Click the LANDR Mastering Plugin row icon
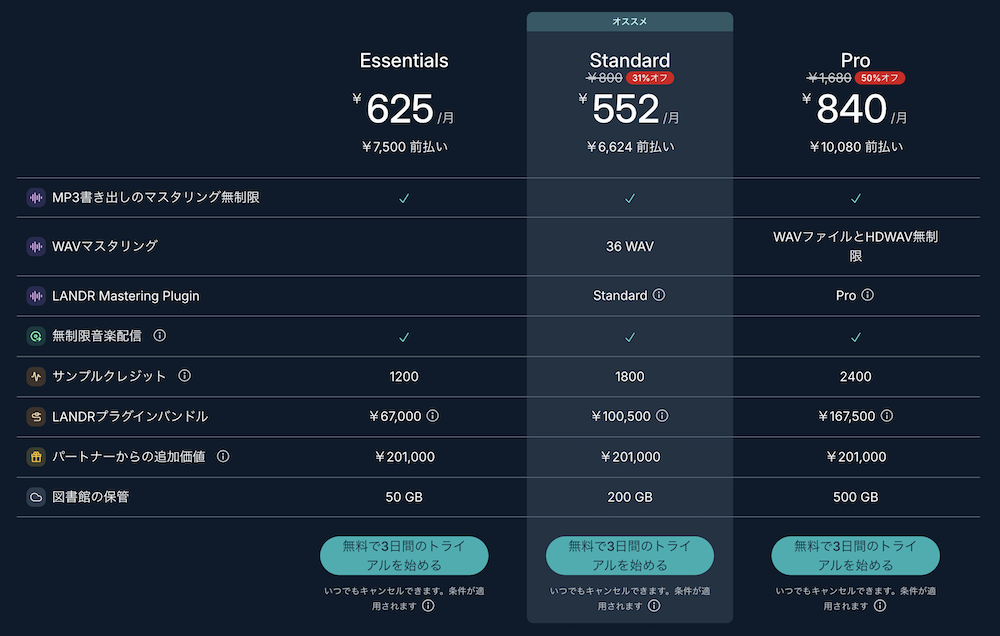Screen dimensions: 1000x636 tap(36, 296)
